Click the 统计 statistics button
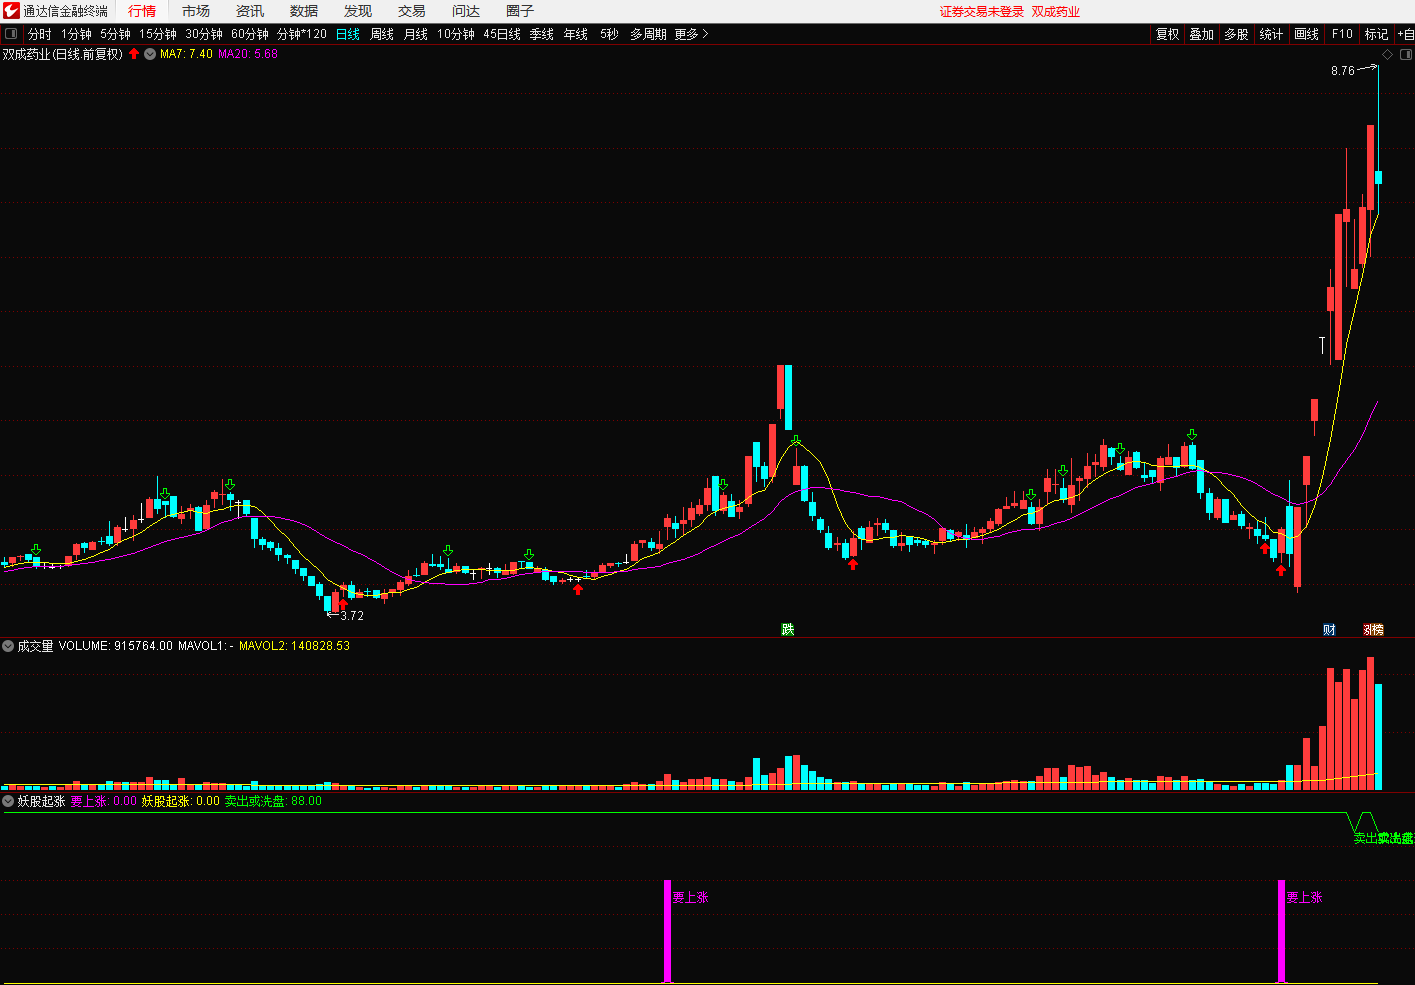The width and height of the screenshot is (1415, 985). [1272, 34]
